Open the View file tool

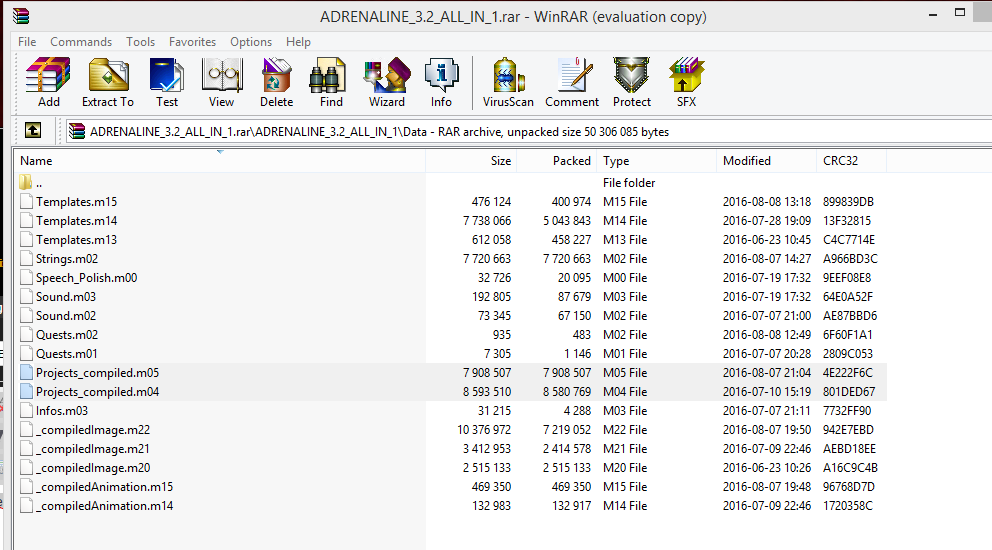pyautogui.click(x=221, y=82)
